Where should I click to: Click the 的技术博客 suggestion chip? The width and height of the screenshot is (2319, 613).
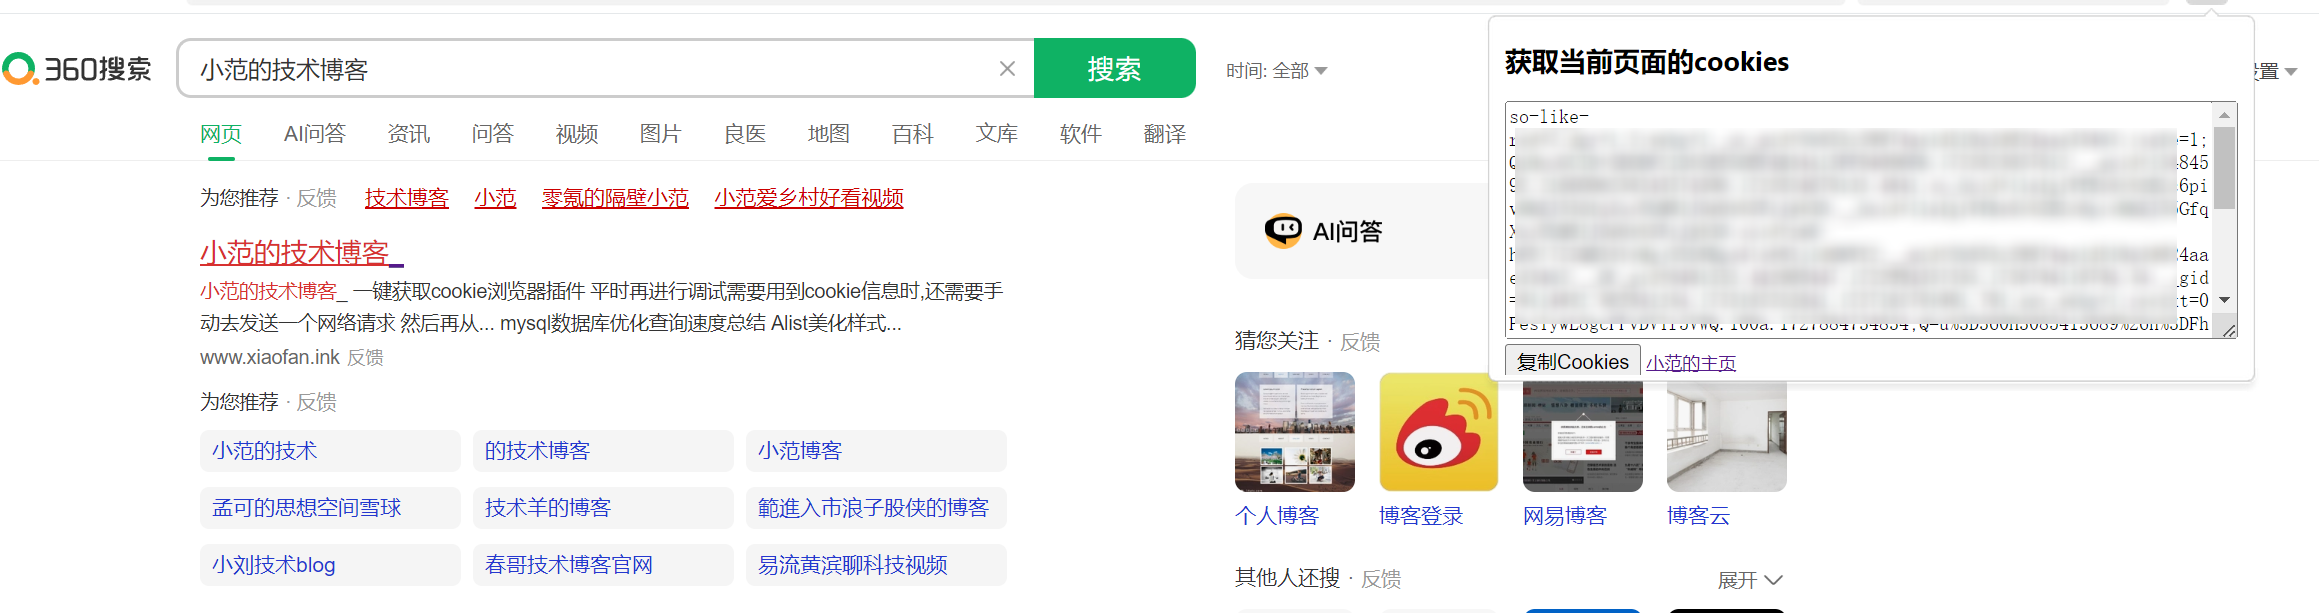point(603,451)
